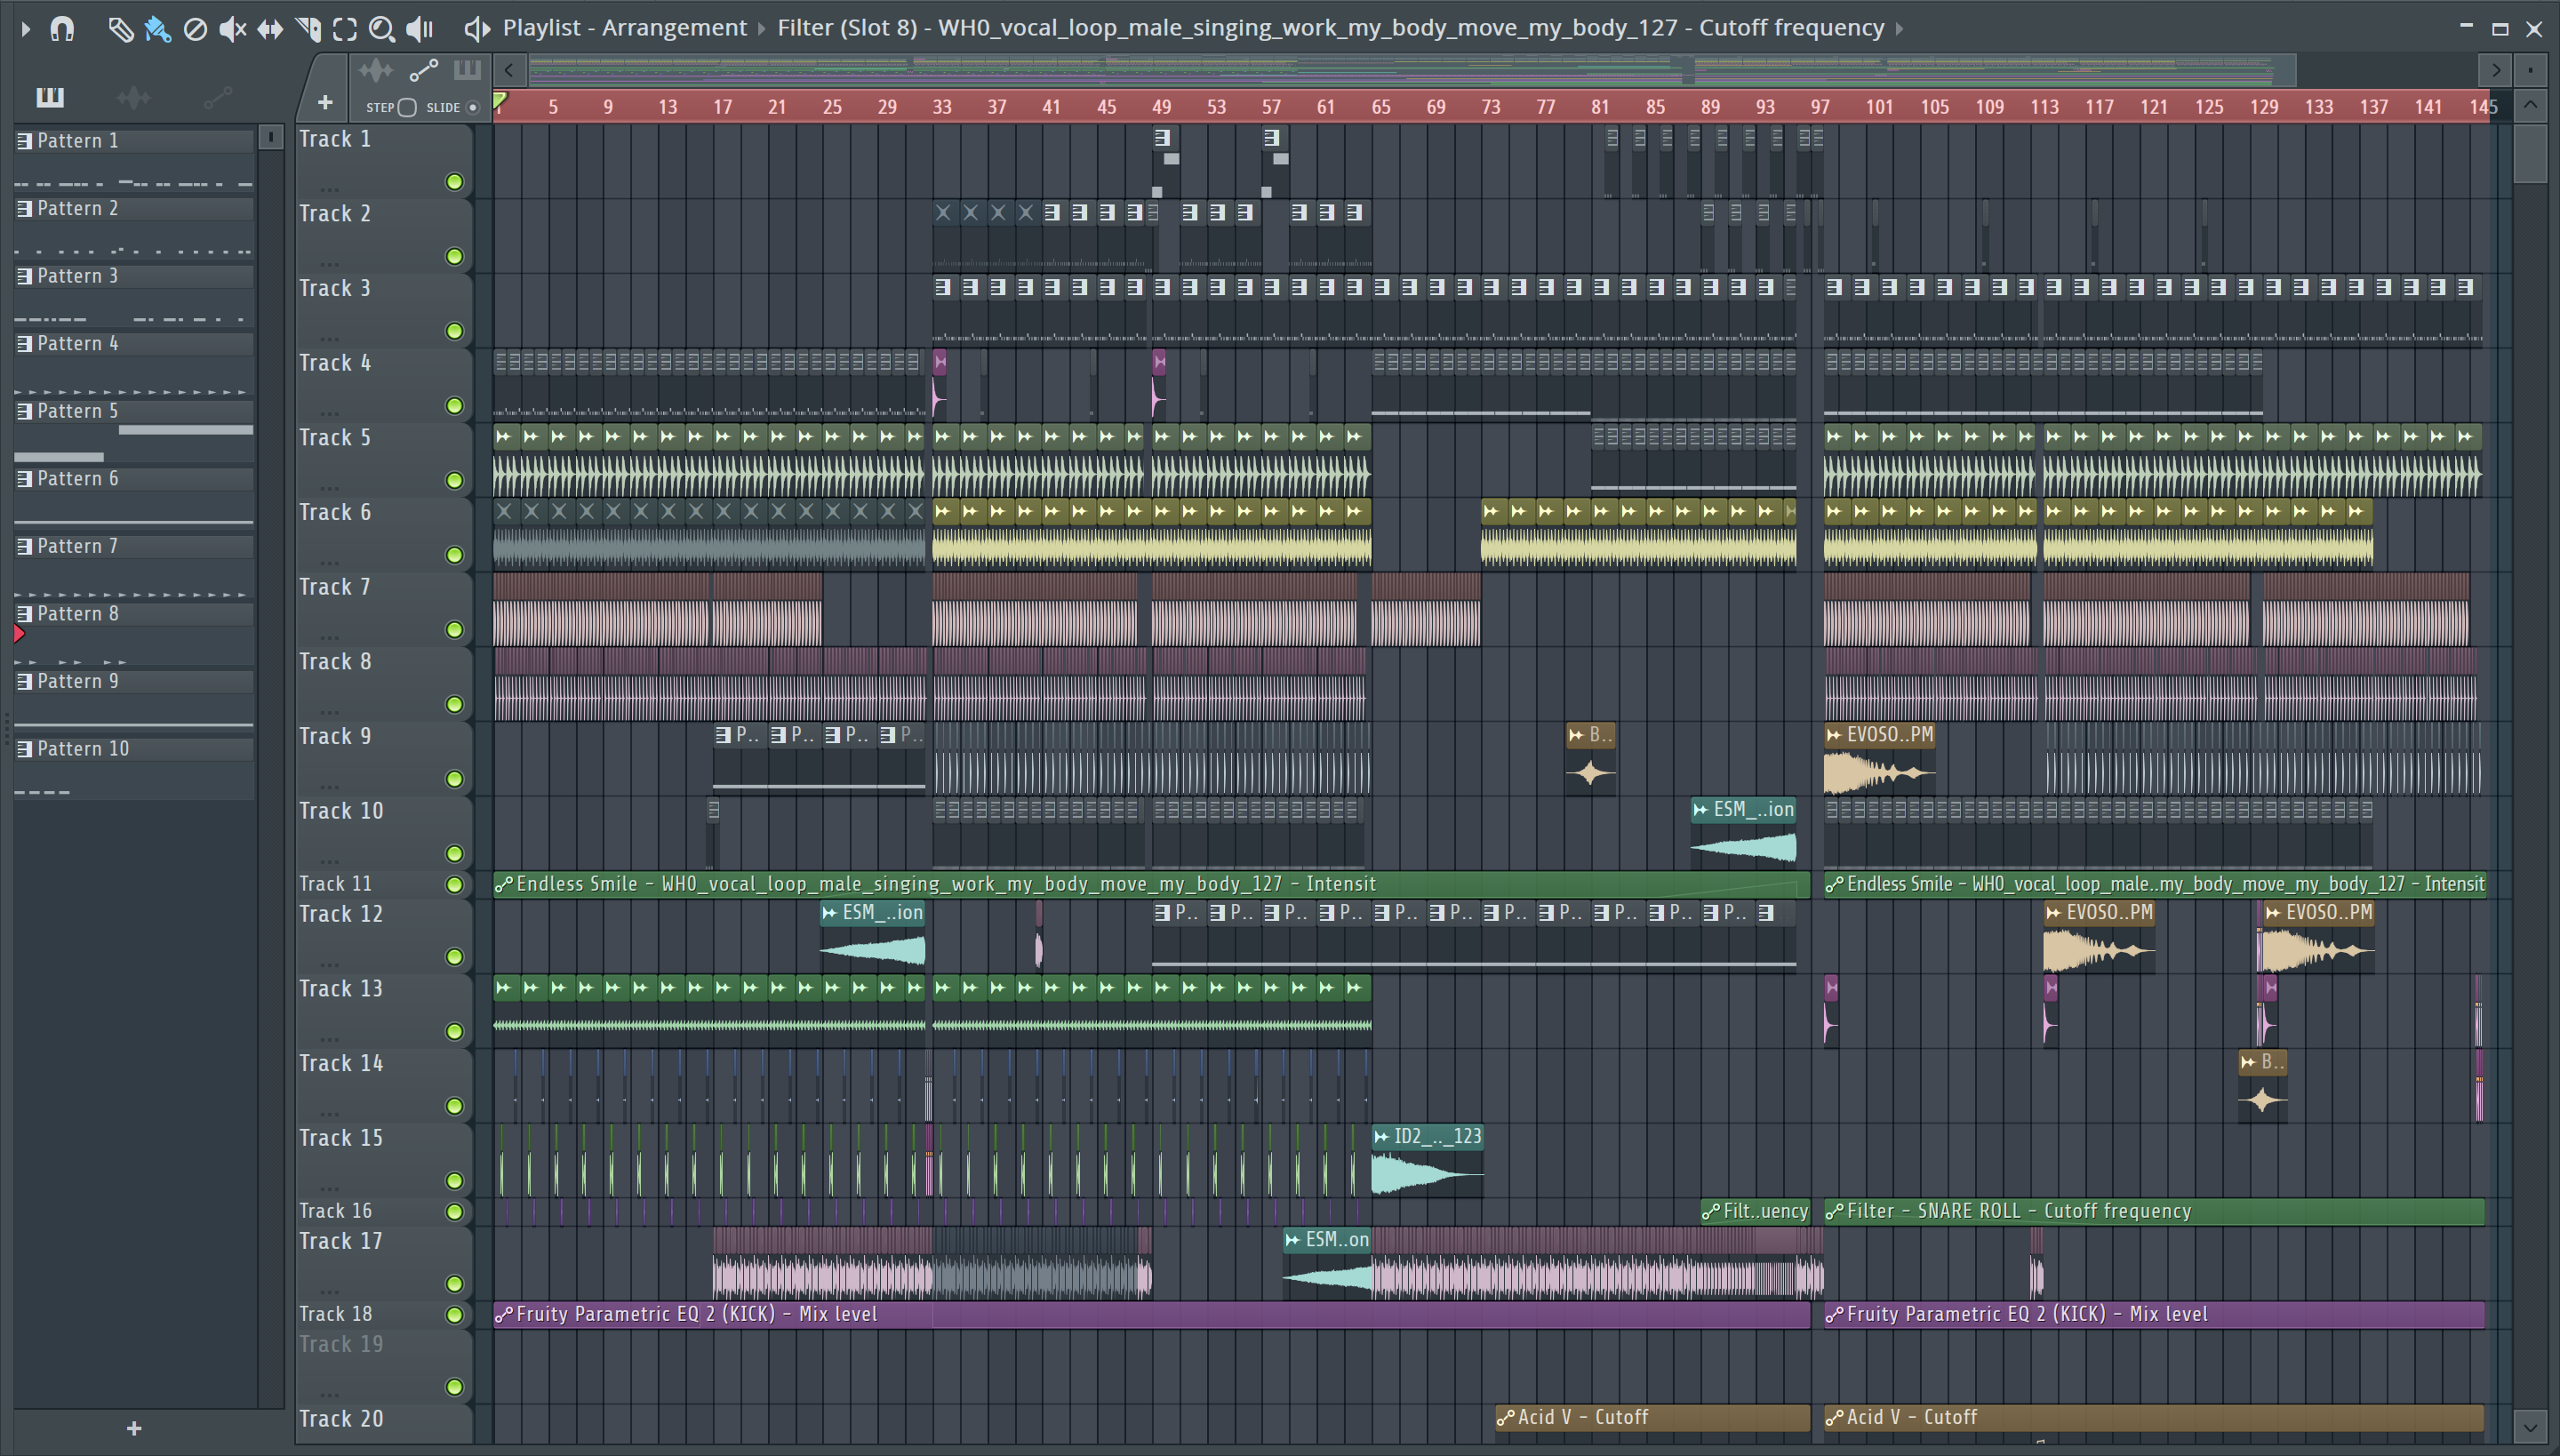The height and width of the screenshot is (1456, 2560).
Task: Show audio clips in the picker panel
Action: pyautogui.click(x=133, y=97)
